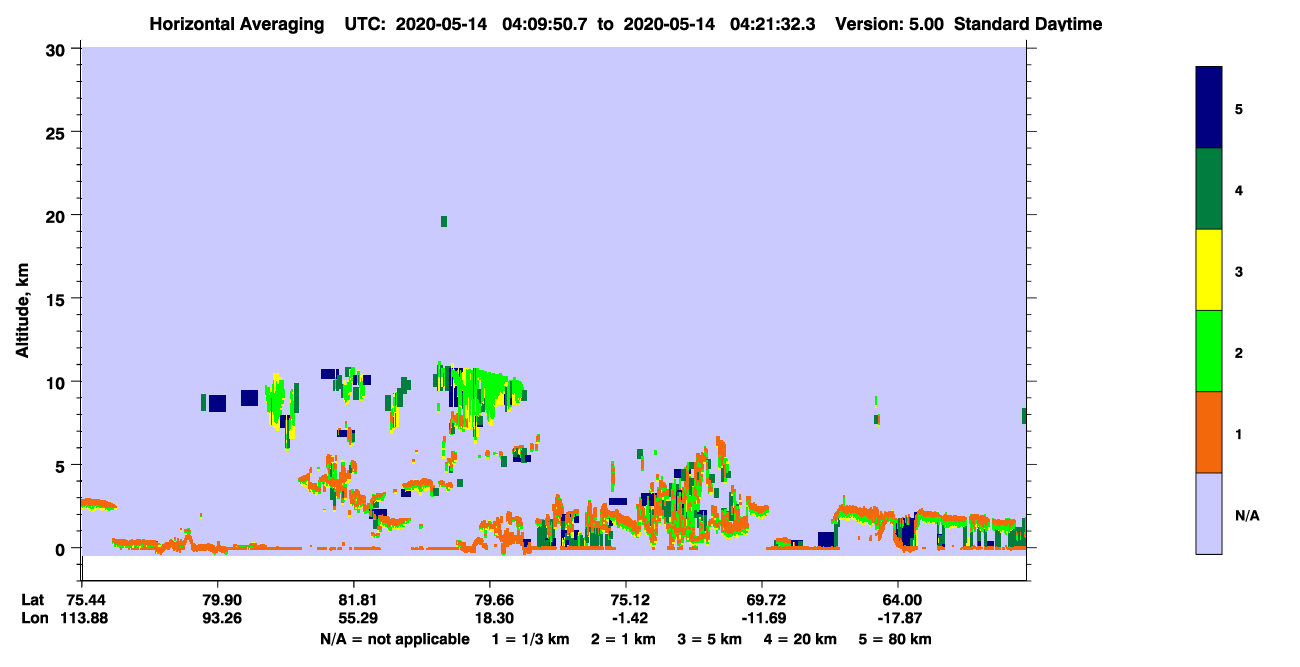Click the dark blue colorbar segment labeled 5
The image size is (1300, 667).
point(1209,108)
